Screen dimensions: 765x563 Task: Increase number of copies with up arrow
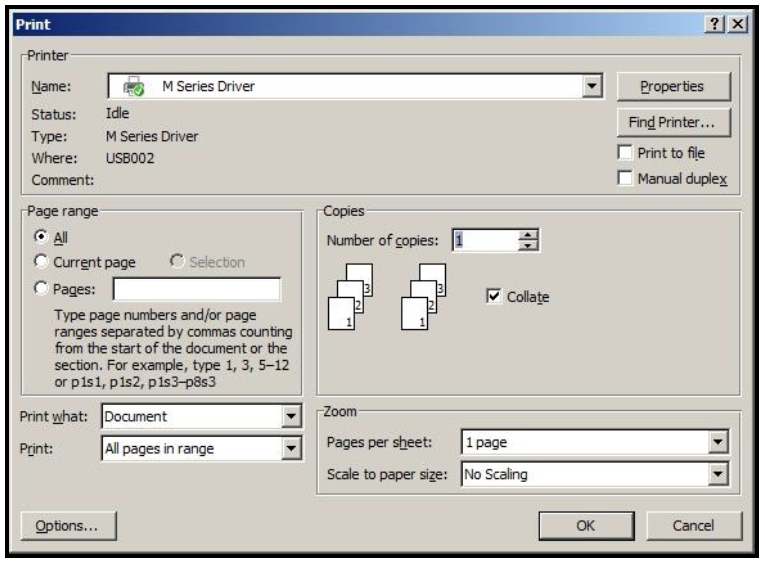point(527,235)
